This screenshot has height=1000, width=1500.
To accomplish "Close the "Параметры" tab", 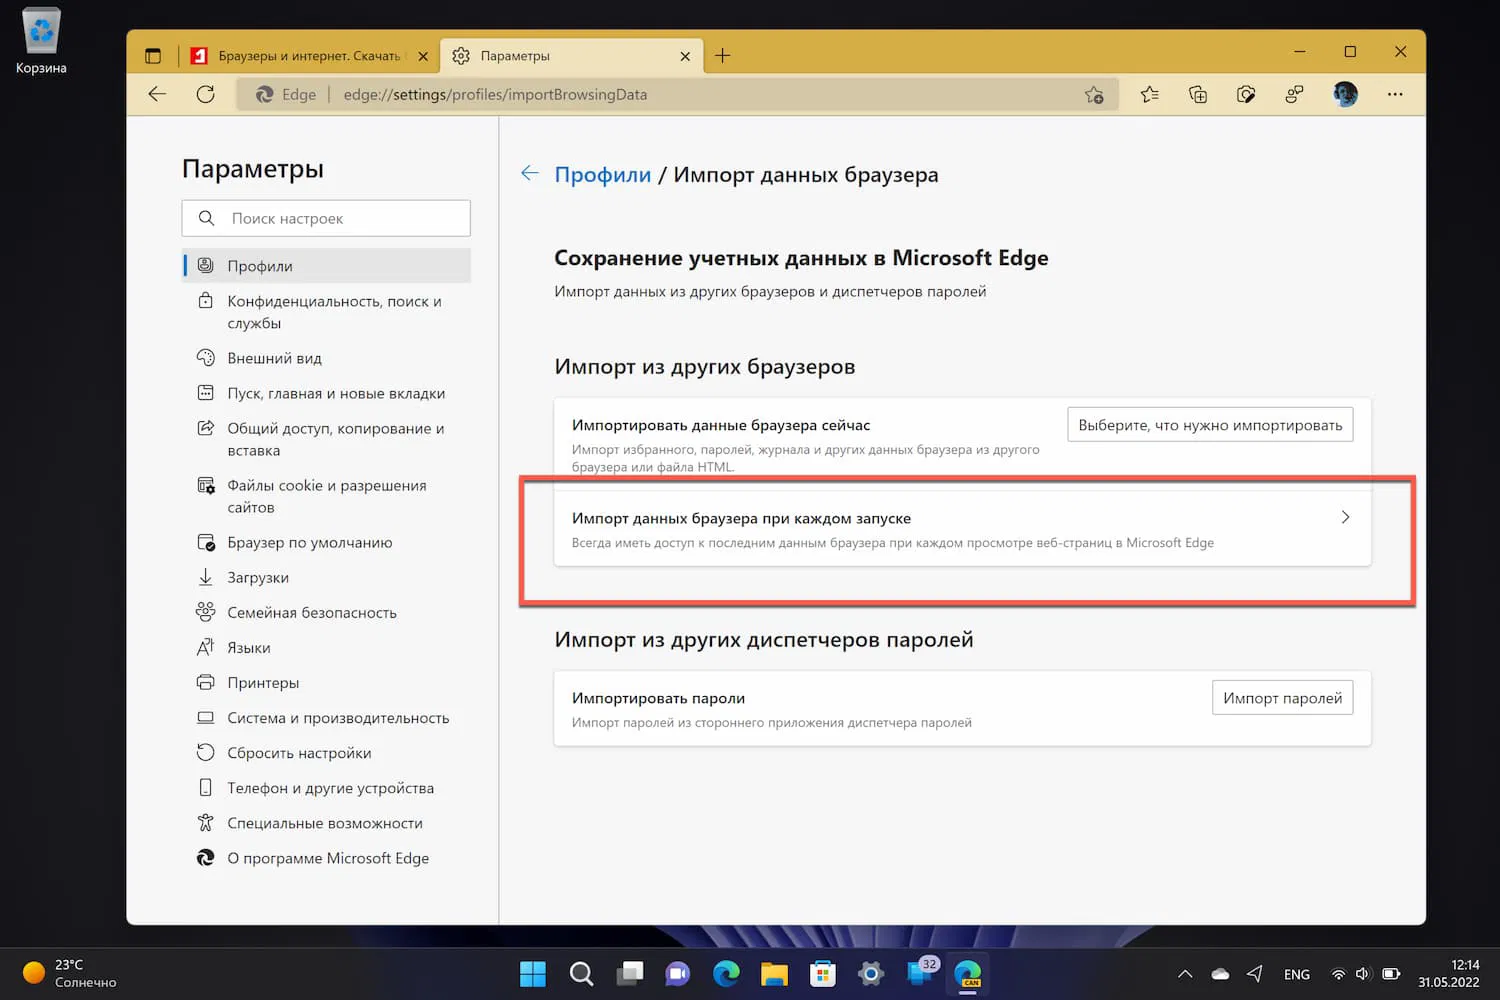I will click(x=685, y=56).
